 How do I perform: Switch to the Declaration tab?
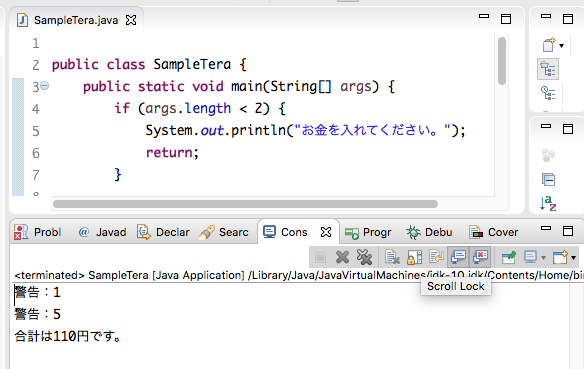point(164,232)
